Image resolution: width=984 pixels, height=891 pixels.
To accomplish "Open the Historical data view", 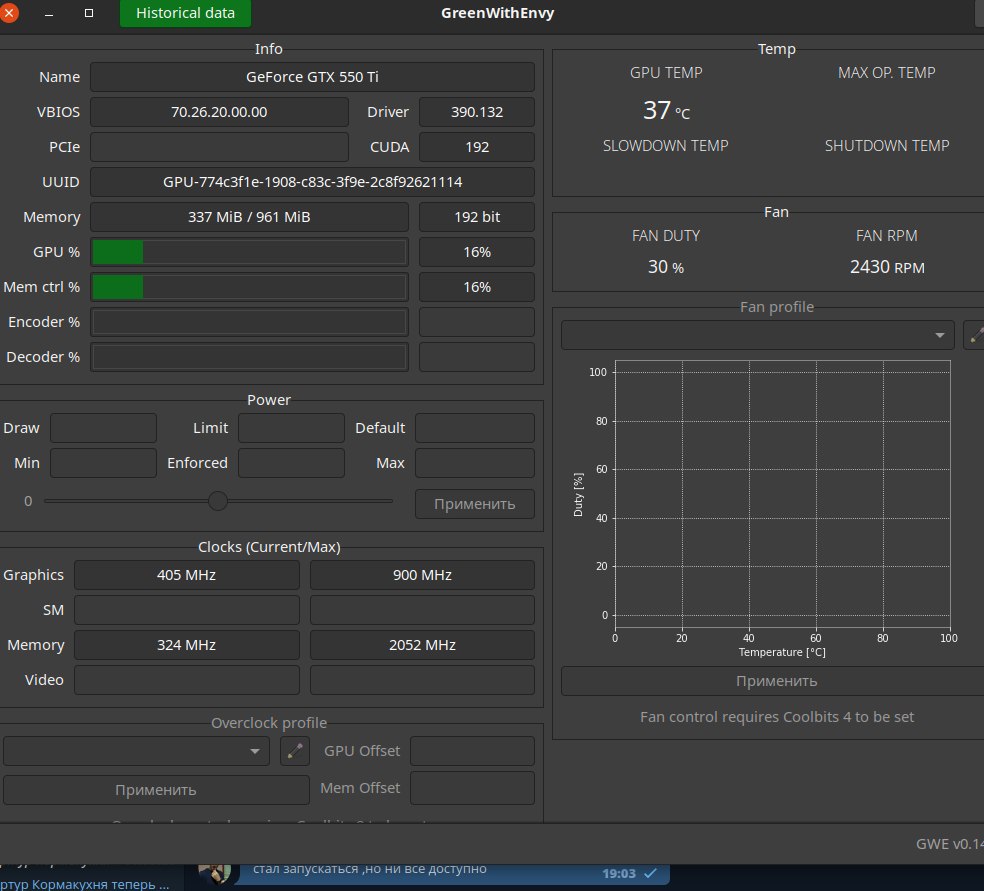I will pyautogui.click(x=185, y=13).
